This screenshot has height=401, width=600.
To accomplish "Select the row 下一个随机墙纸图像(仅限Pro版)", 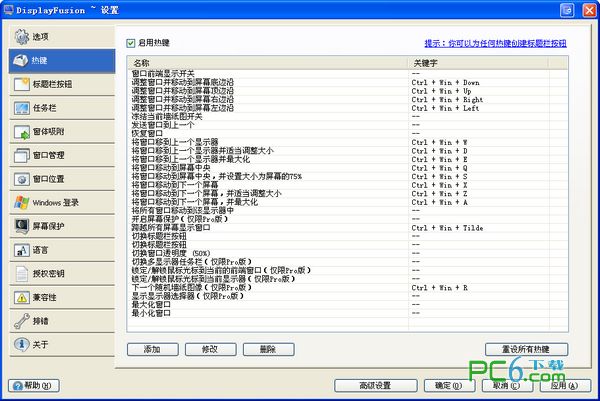I will (347, 288).
